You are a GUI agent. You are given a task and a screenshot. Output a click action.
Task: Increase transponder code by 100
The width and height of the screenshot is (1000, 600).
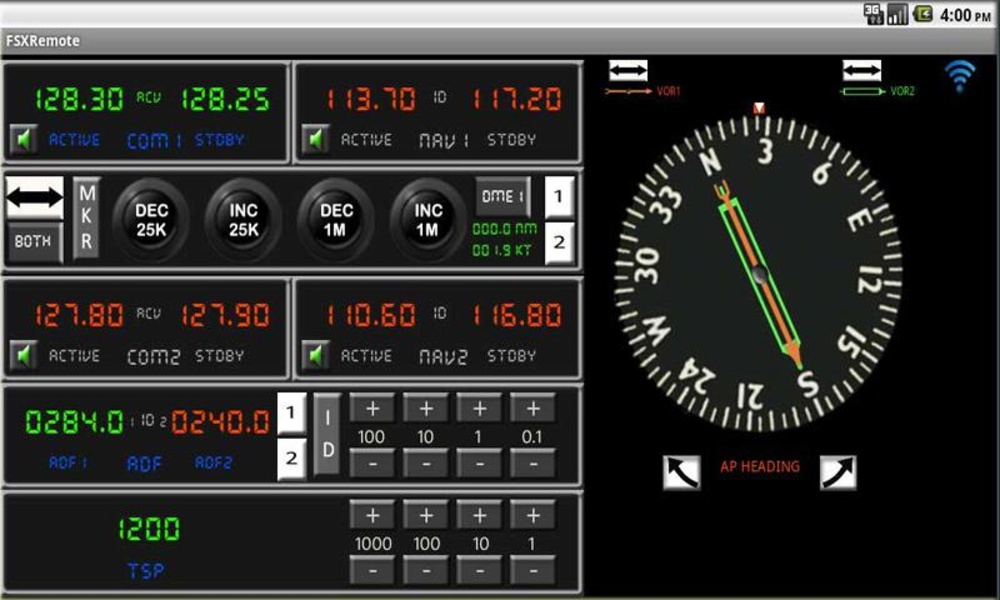[x=426, y=515]
